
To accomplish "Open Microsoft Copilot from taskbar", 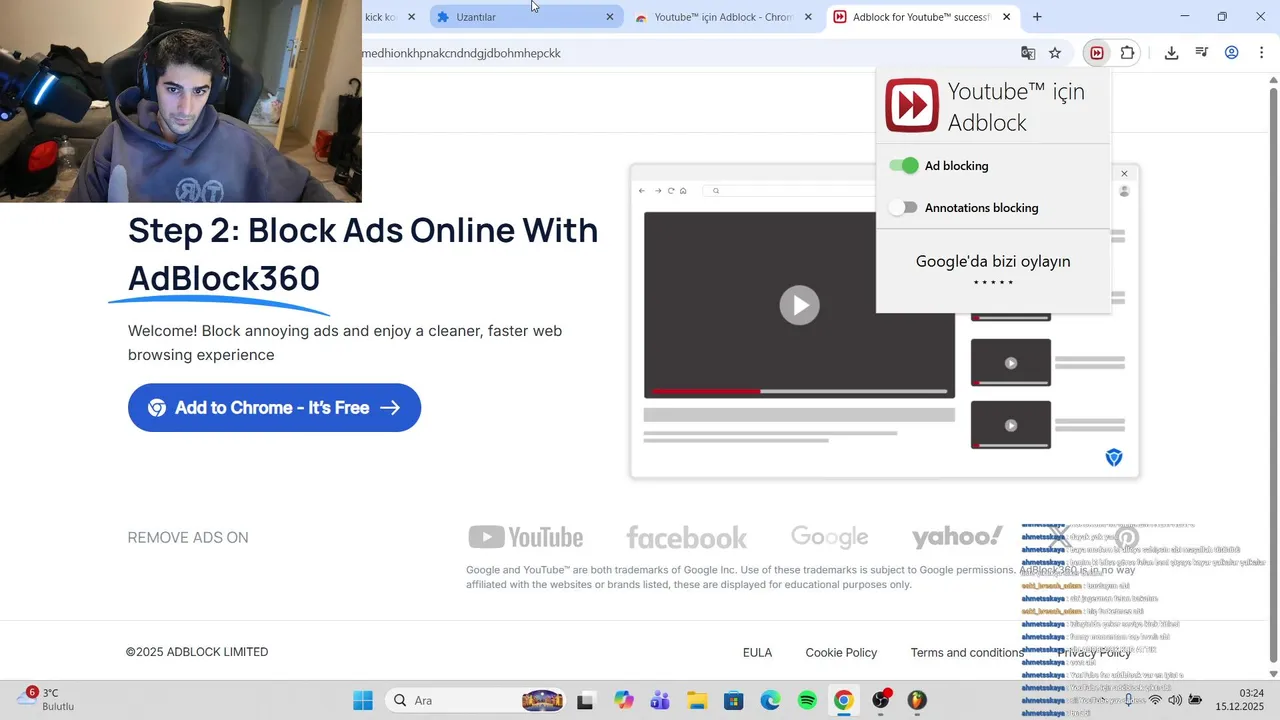I will pos(624,700).
